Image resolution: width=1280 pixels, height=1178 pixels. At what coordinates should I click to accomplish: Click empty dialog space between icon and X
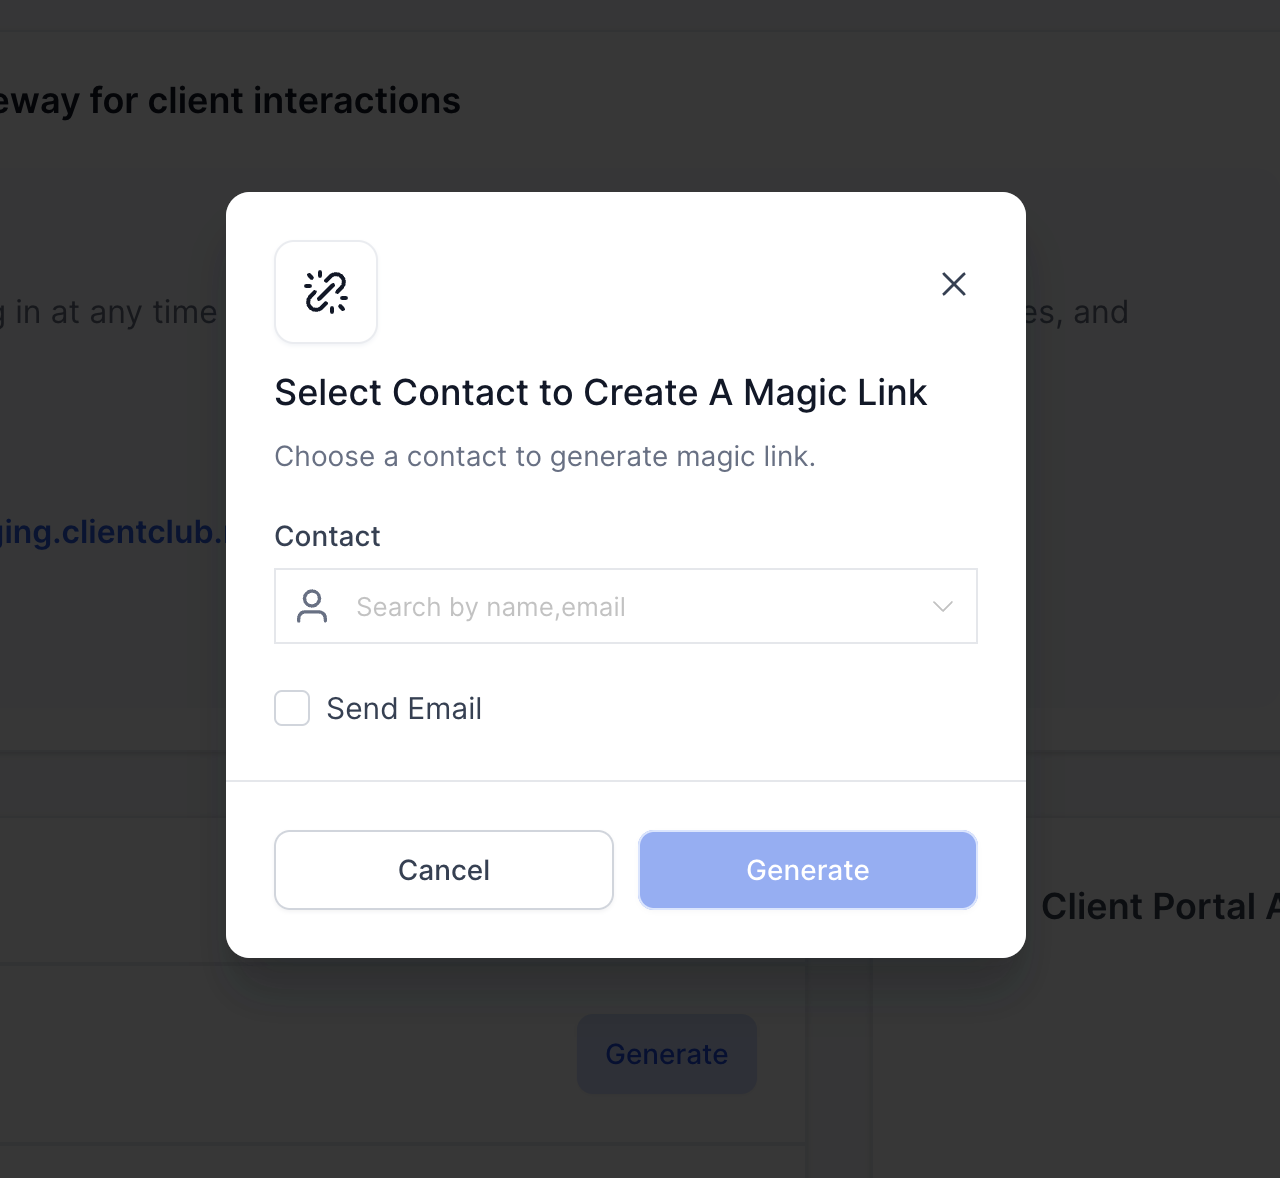[x=656, y=292]
